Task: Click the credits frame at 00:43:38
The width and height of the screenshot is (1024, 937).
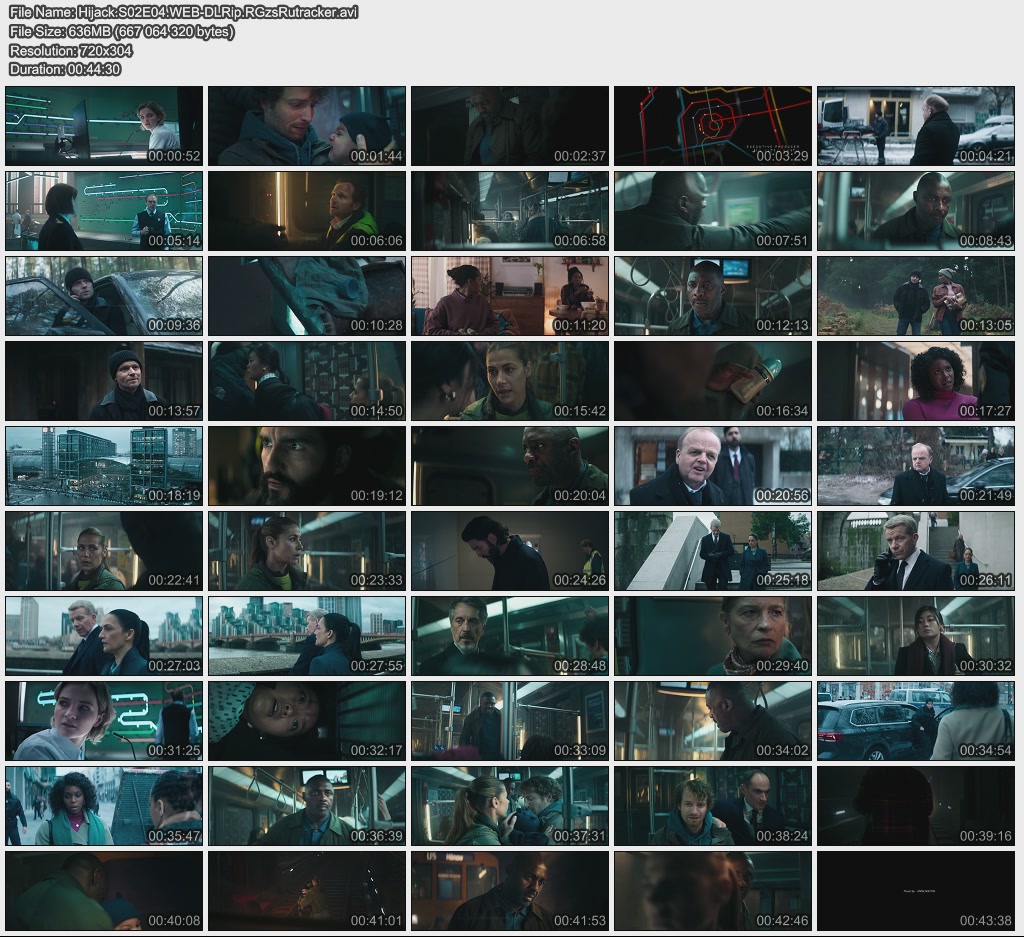Action: pos(915,891)
